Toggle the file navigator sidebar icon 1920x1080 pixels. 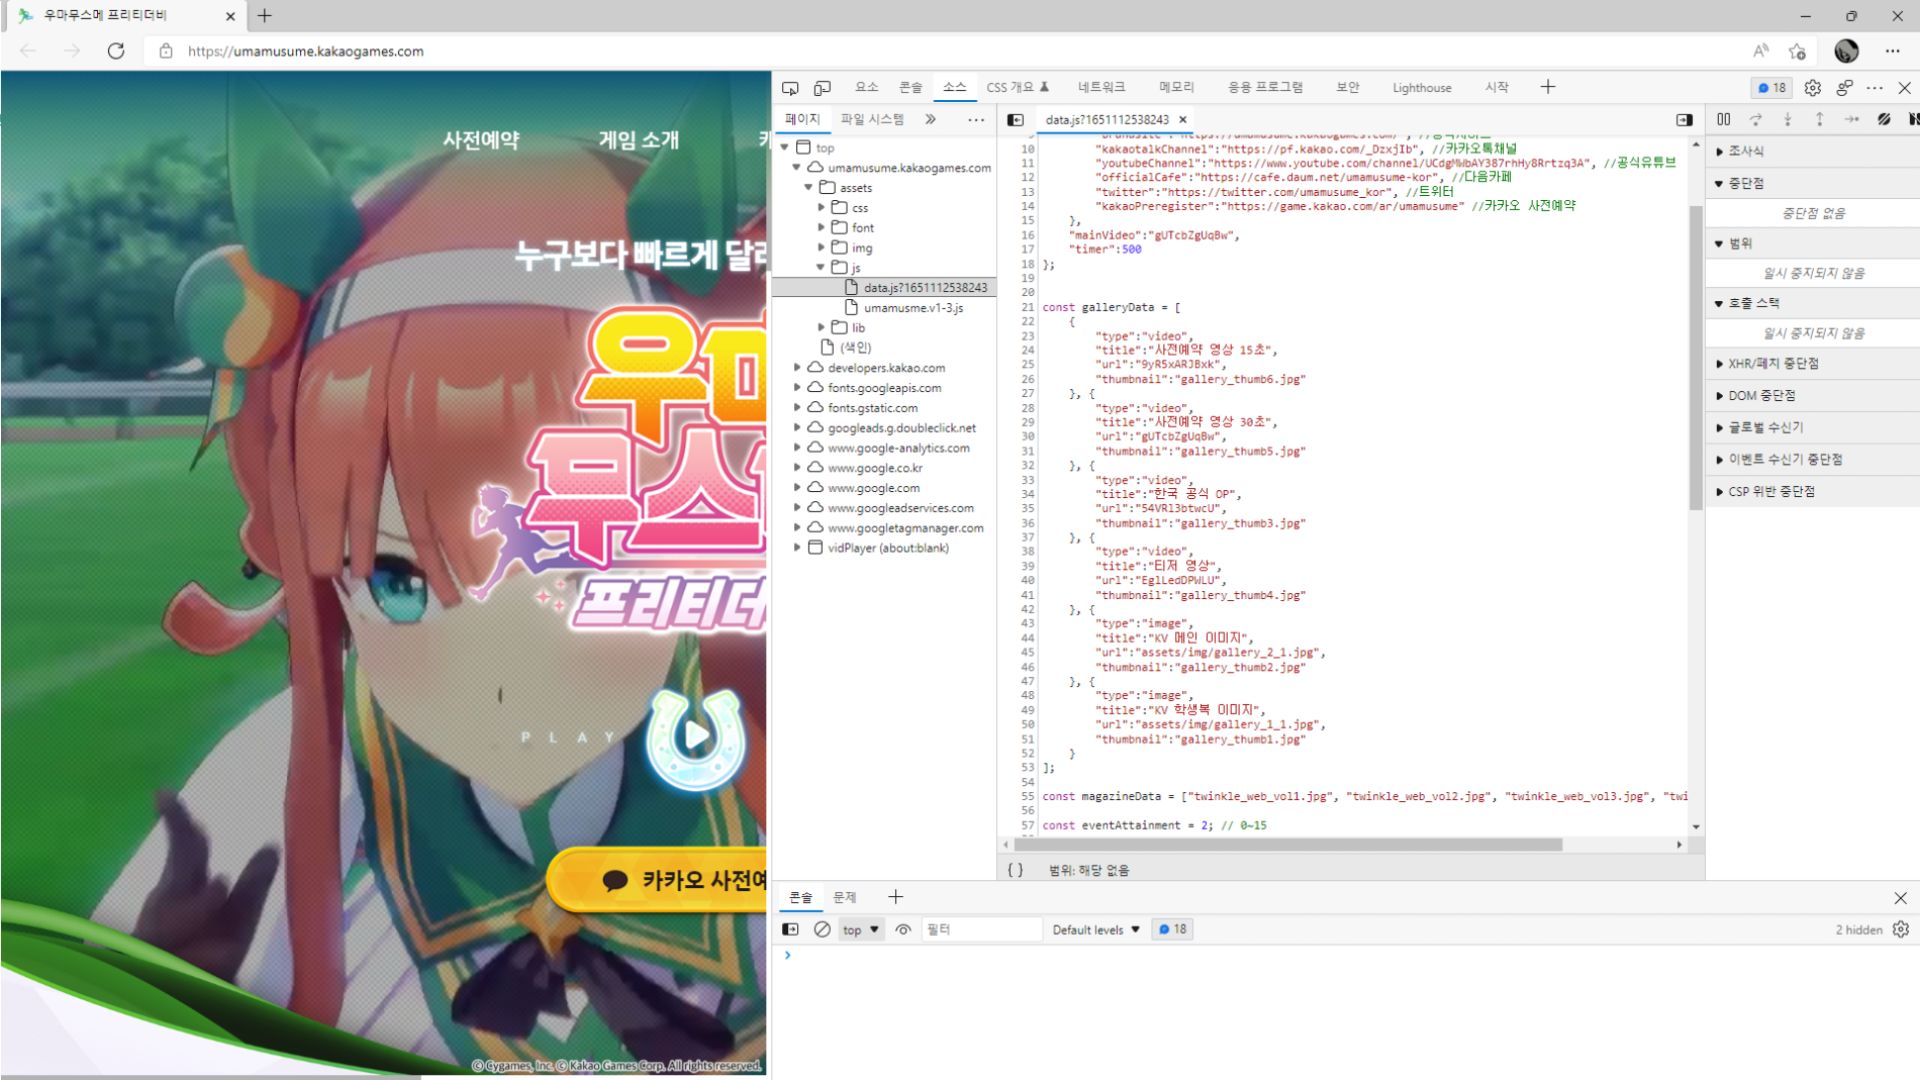(x=1016, y=120)
